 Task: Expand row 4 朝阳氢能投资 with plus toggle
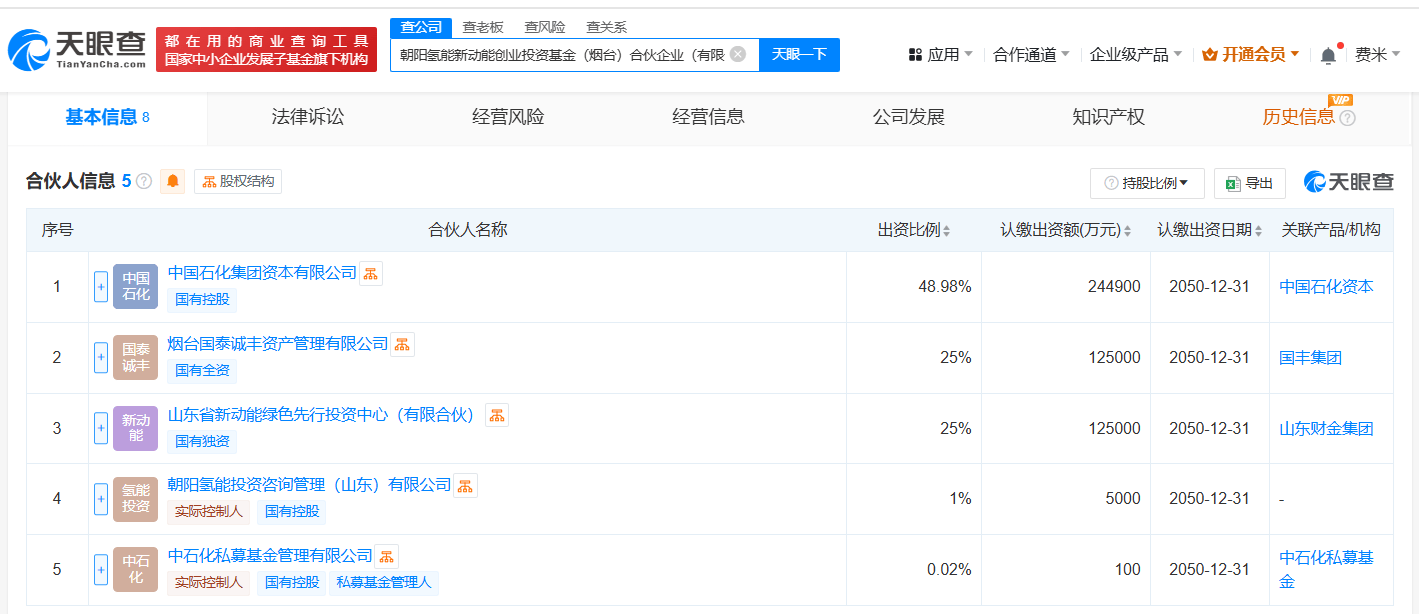[x=101, y=499]
